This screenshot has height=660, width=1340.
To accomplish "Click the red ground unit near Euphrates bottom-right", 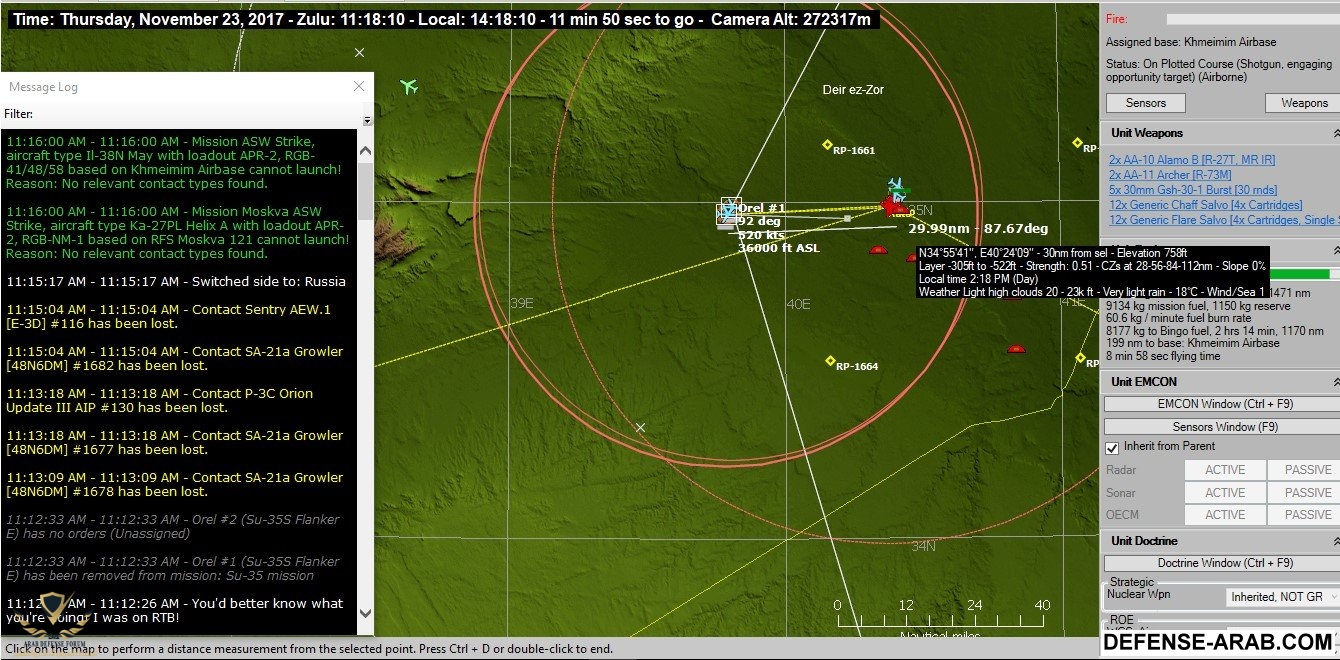I will pyautogui.click(x=1016, y=349).
